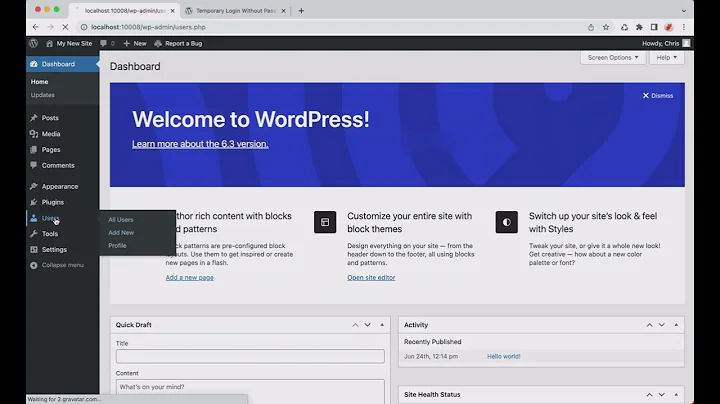The height and width of the screenshot is (404, 720).
Task: Move Site Health Status box down
Action: pyautogui.click(x=662, y=394)
